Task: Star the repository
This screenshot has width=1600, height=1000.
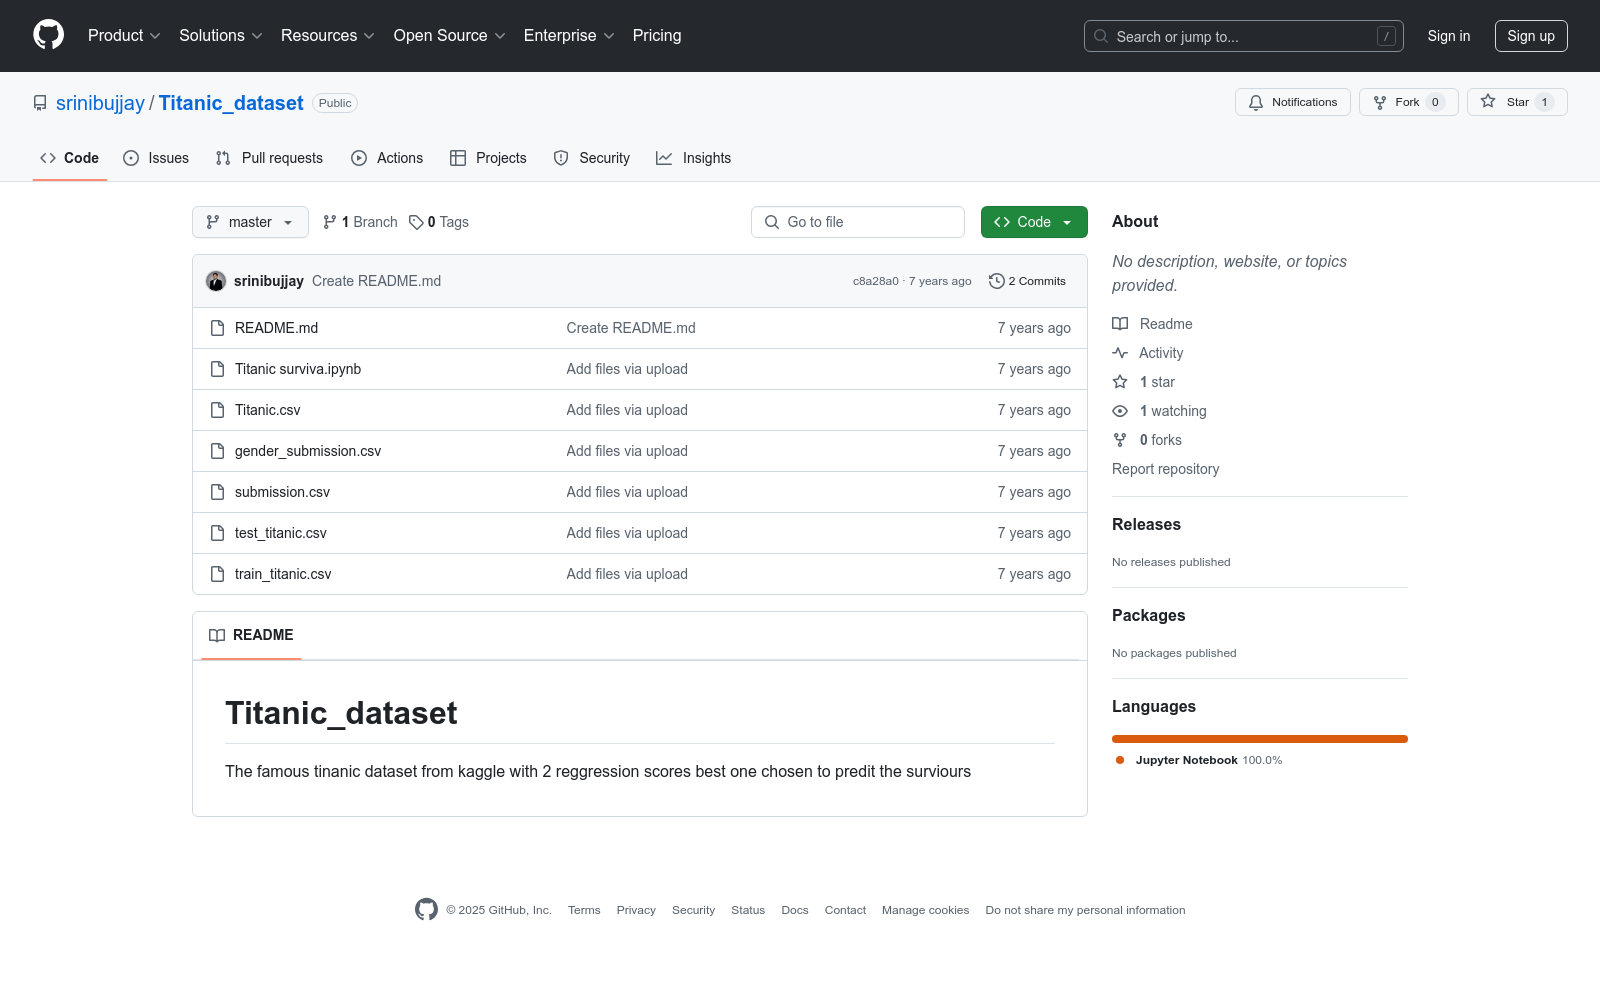Action: pos(1517,102)
